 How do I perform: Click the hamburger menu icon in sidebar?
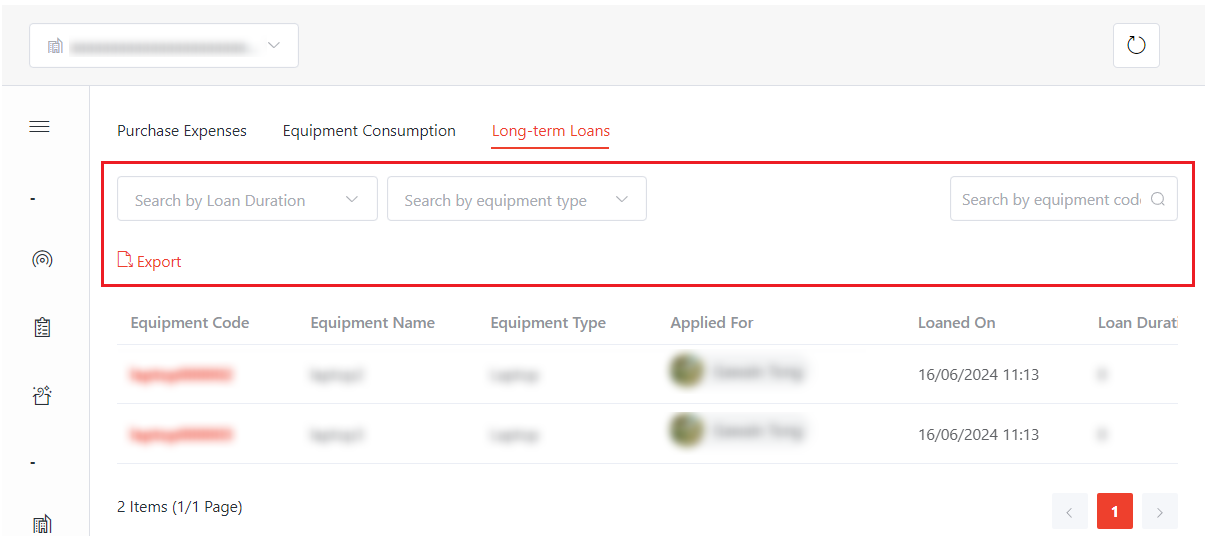click(40, 127)
